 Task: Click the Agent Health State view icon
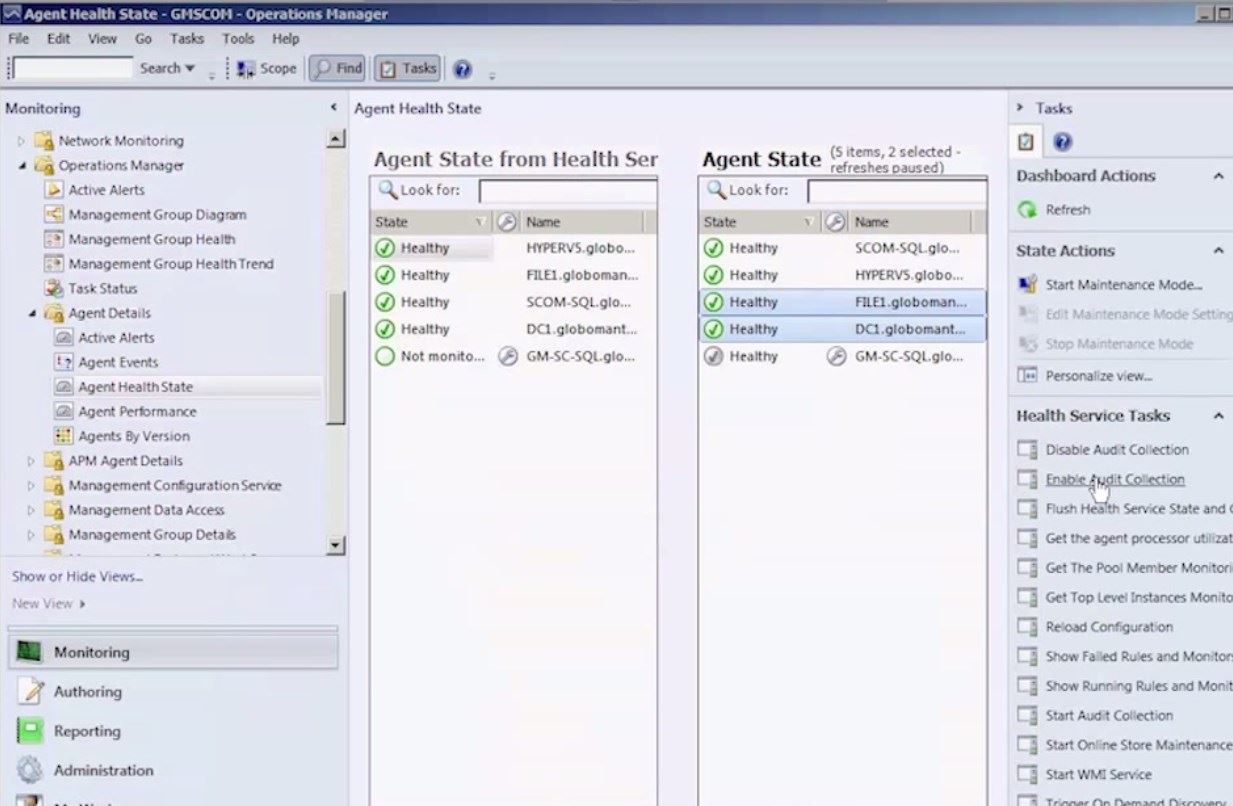point(64,387)
